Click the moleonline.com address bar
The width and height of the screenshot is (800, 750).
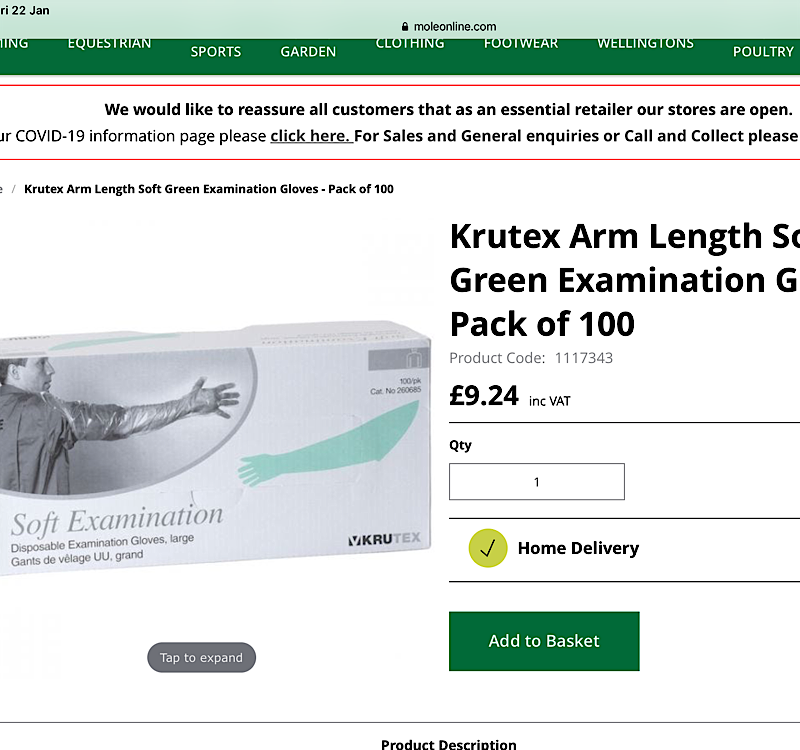click(449, 27)
